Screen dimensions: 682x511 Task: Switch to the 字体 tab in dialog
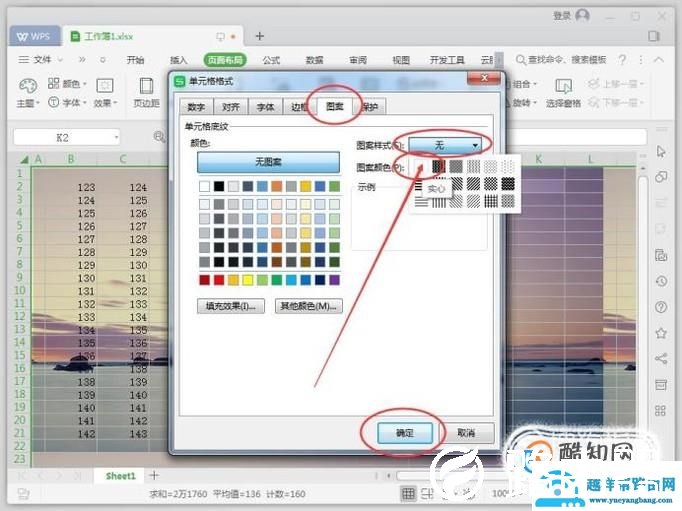click(265, 107)
